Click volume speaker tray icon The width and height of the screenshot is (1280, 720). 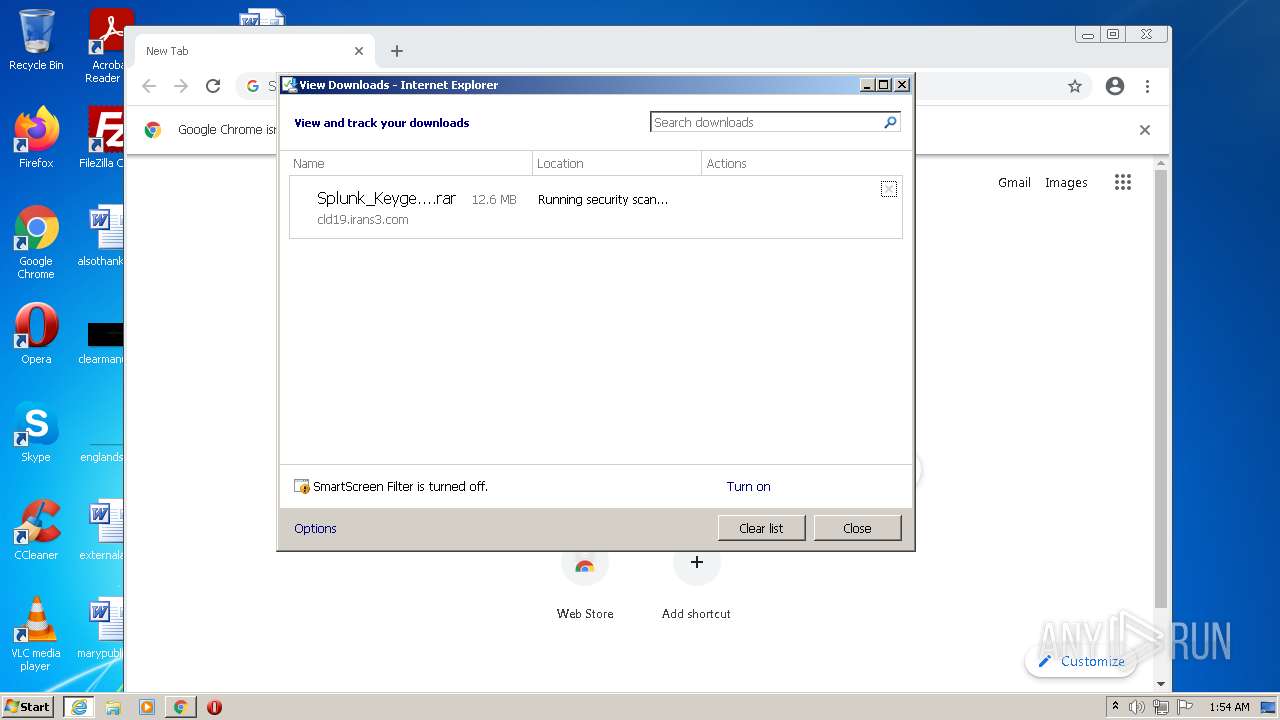[x=1137, y=707]
